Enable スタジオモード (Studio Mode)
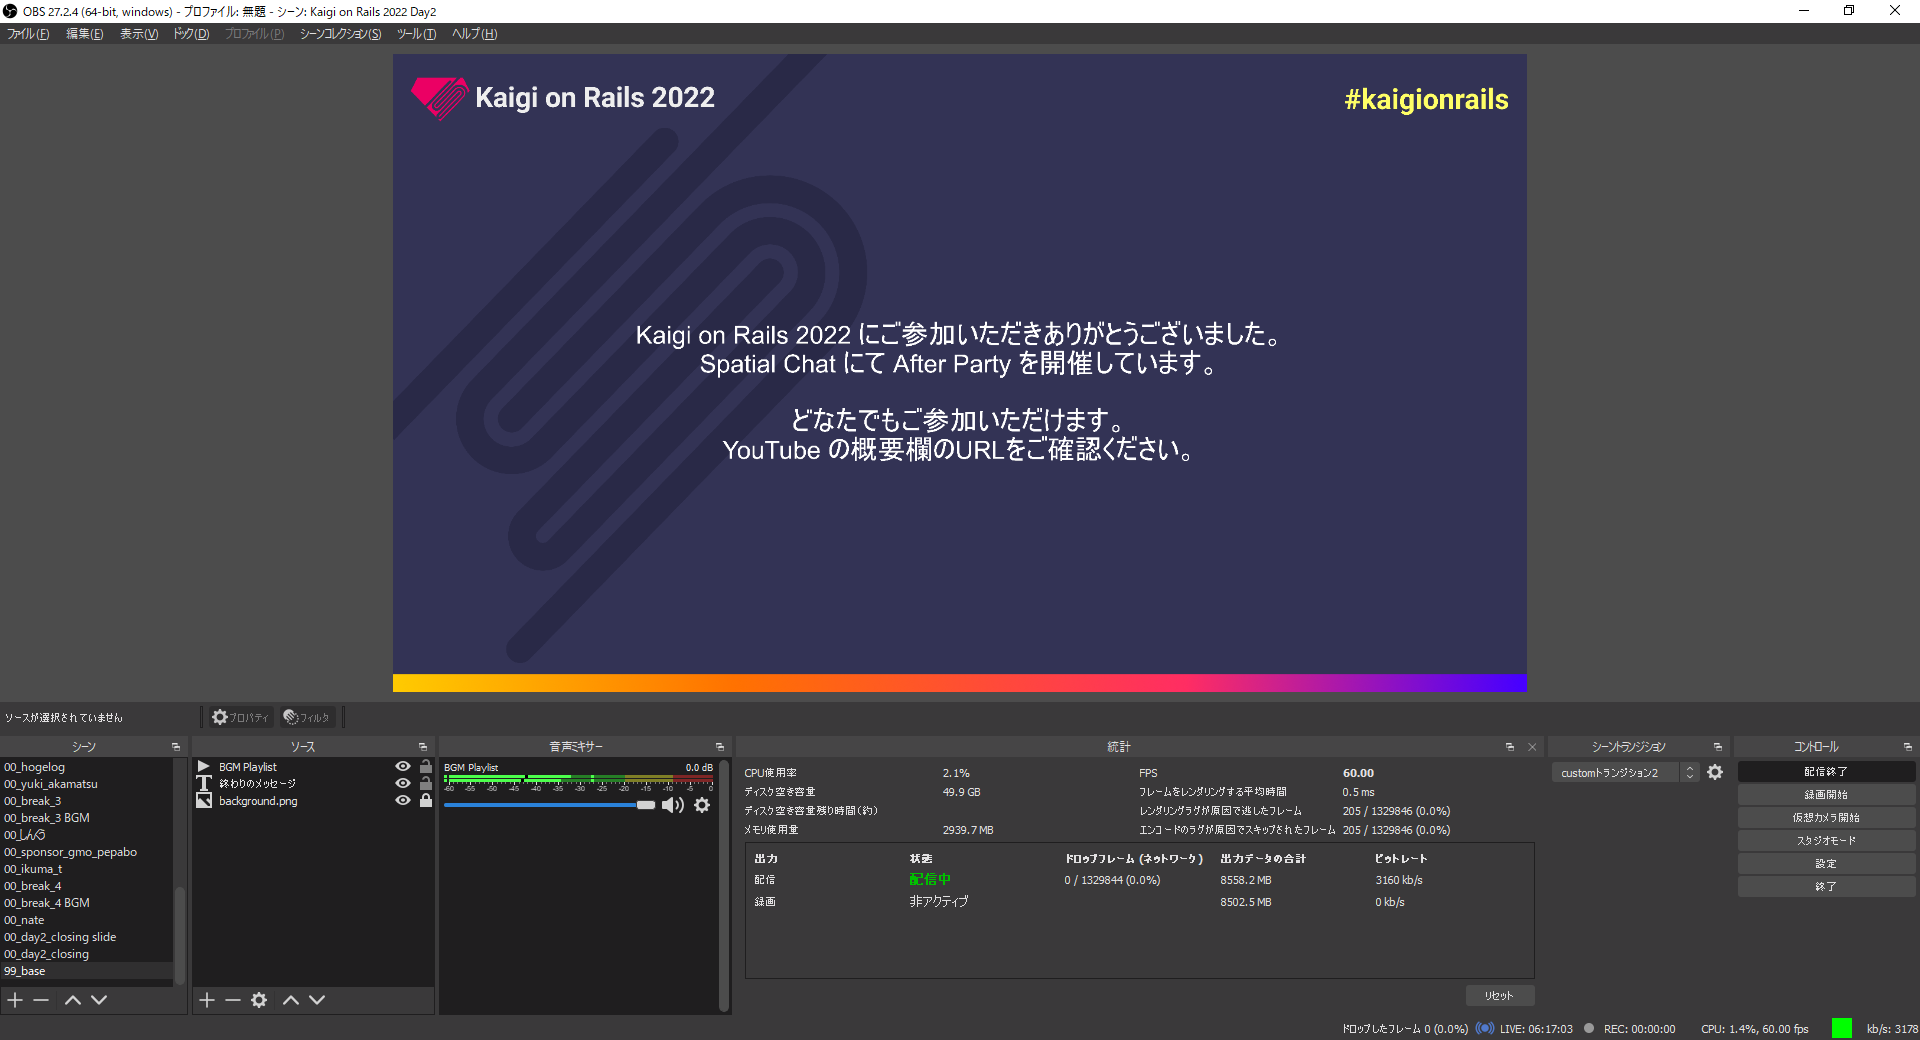Image resolution: width=1920 pixels, height=1040 pixels. click(x=1826, y=841)
